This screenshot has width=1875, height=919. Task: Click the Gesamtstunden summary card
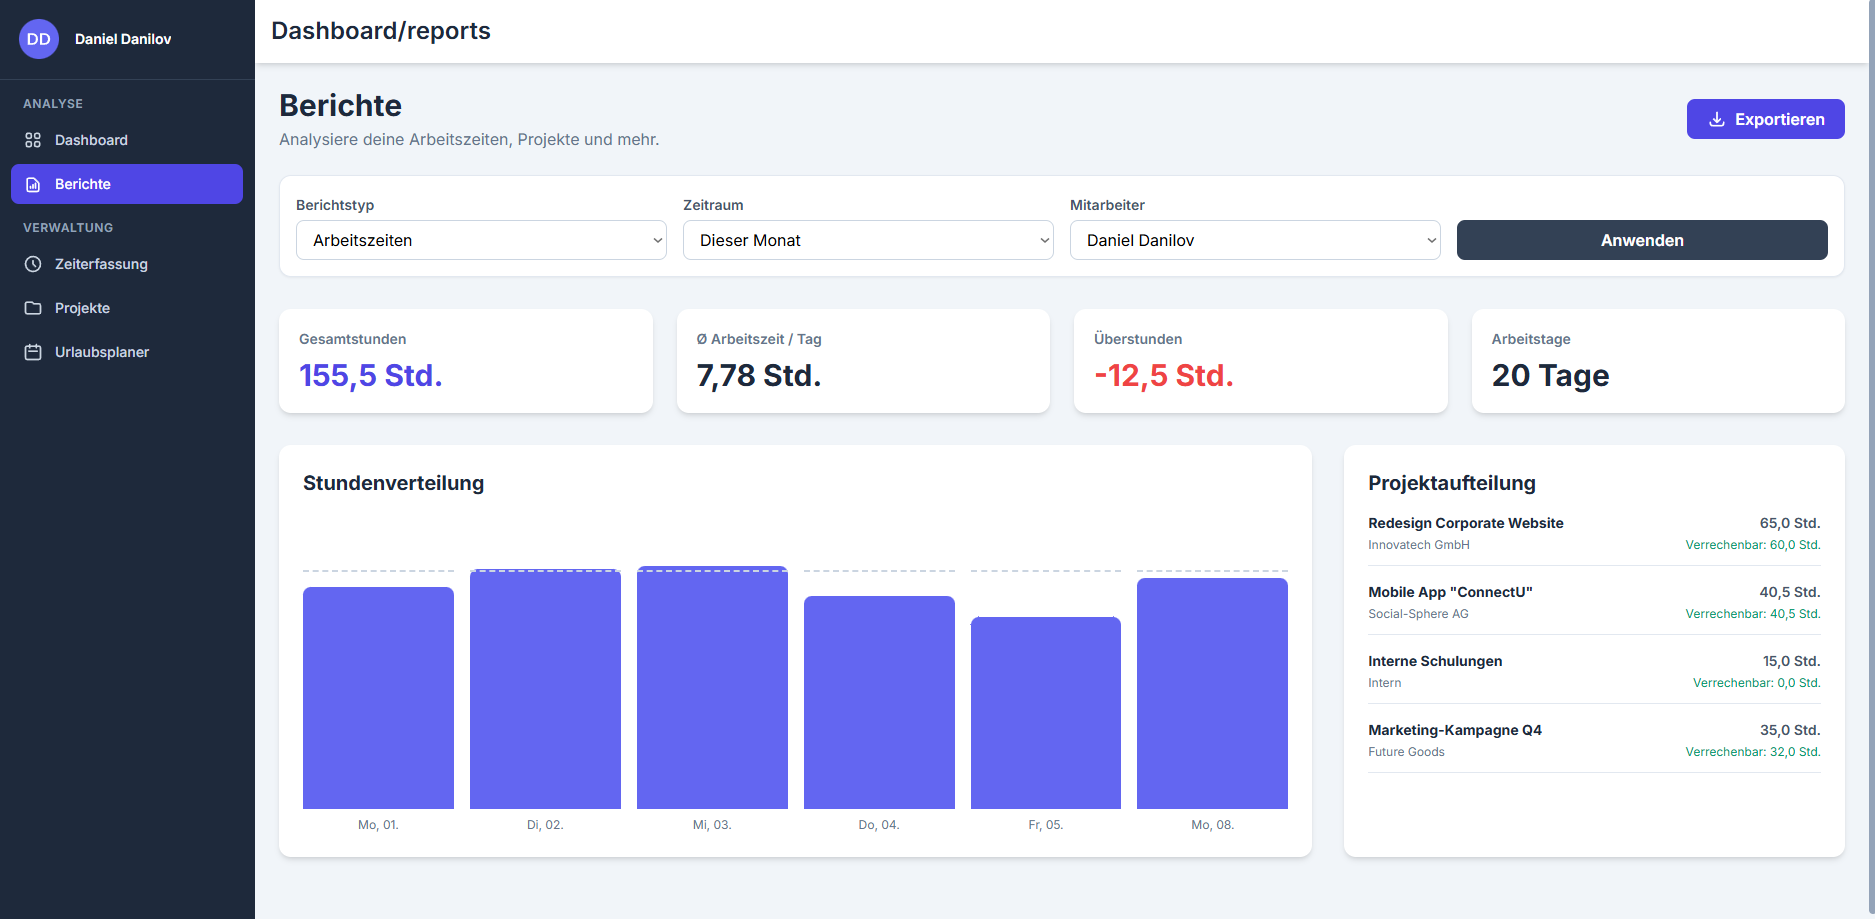point(465,360)
